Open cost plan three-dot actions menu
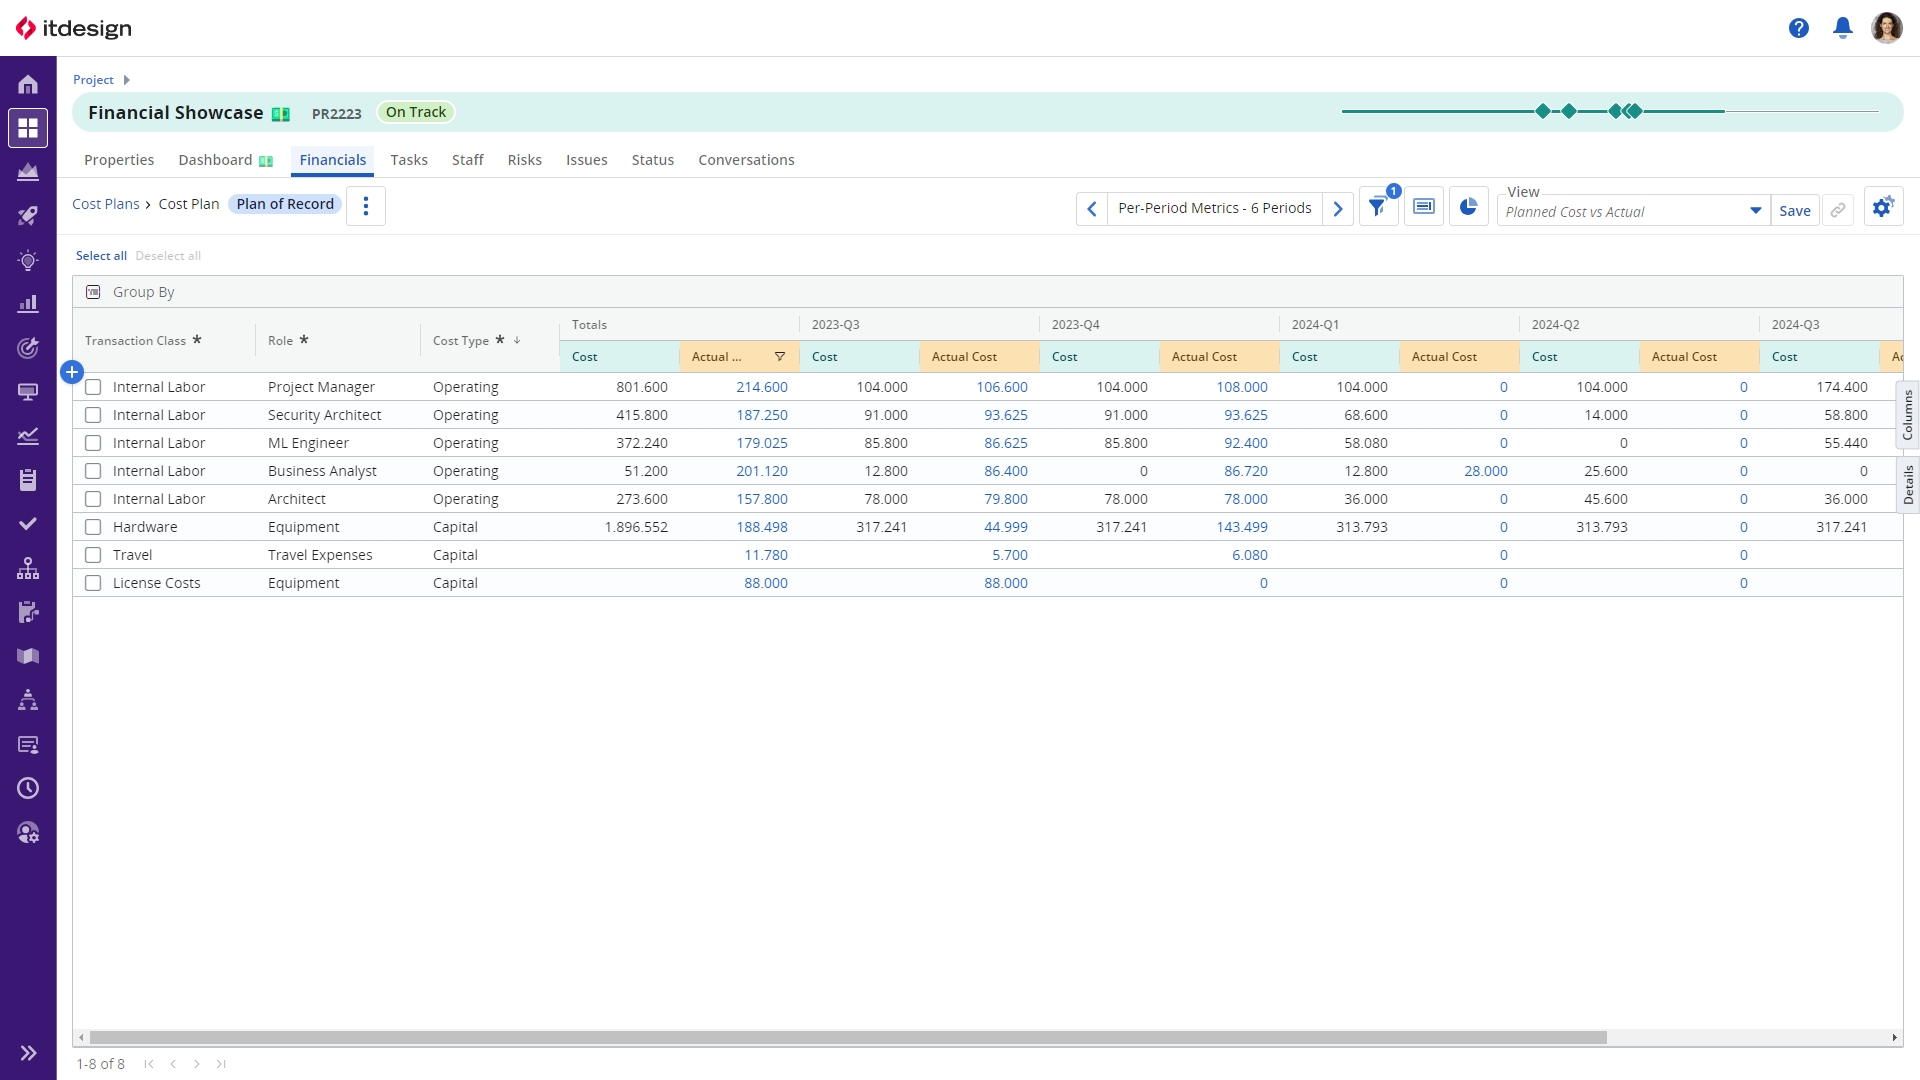The width and height of the screenshot is (1920, 1080). (x=366, y=206)
